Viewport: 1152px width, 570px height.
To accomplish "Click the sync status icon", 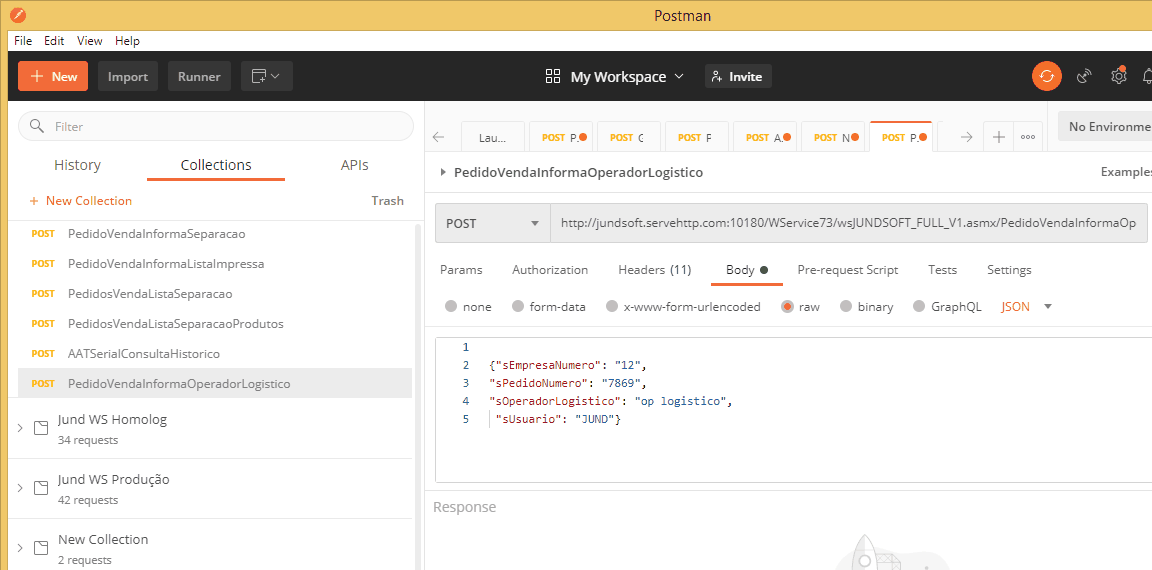I will point(1047,76).
